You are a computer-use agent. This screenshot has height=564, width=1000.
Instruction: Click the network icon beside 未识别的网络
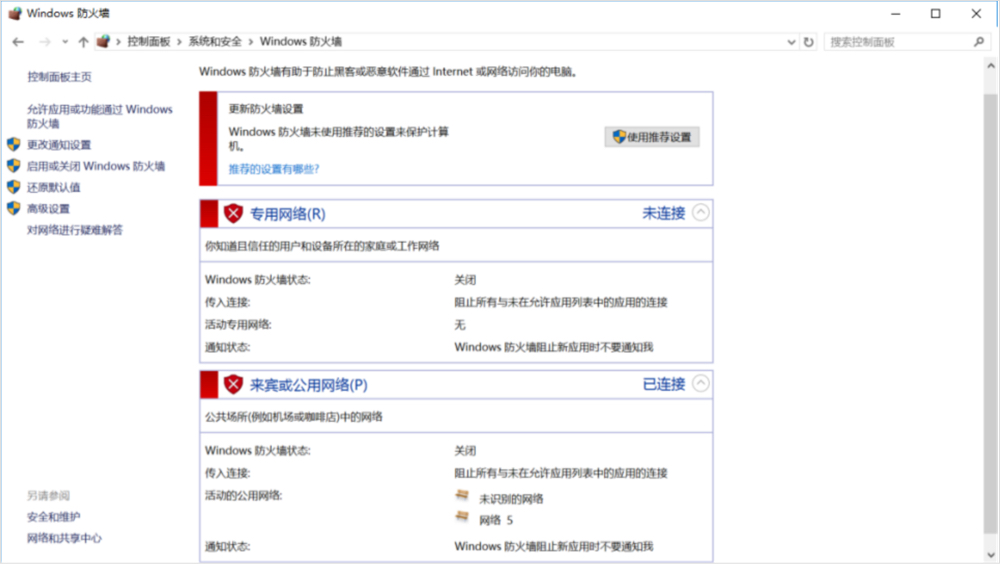click(462, 495)
